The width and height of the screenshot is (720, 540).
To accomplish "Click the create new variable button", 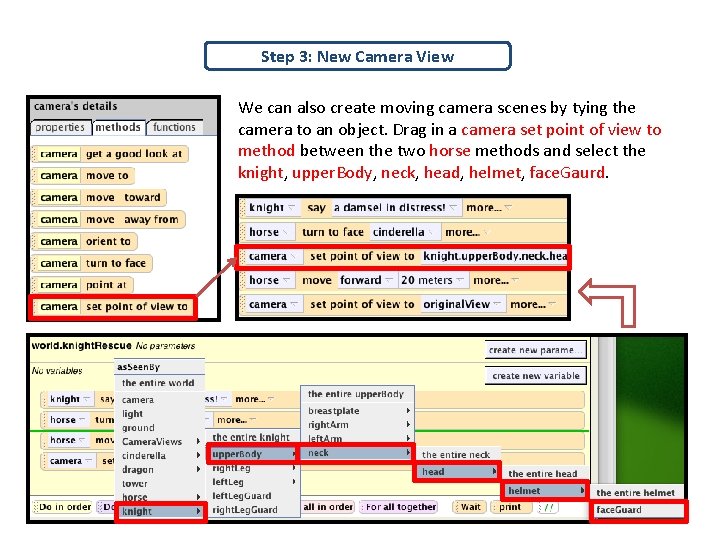I will coord(535,376).
